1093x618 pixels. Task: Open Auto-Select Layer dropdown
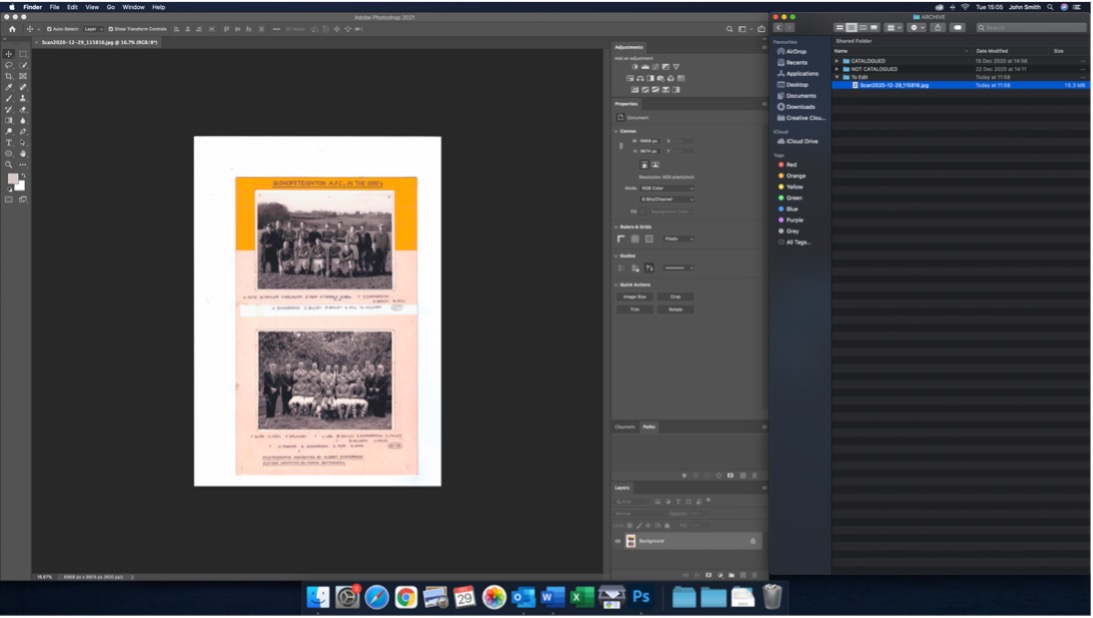pyautogui.click(x=93, y=29)
